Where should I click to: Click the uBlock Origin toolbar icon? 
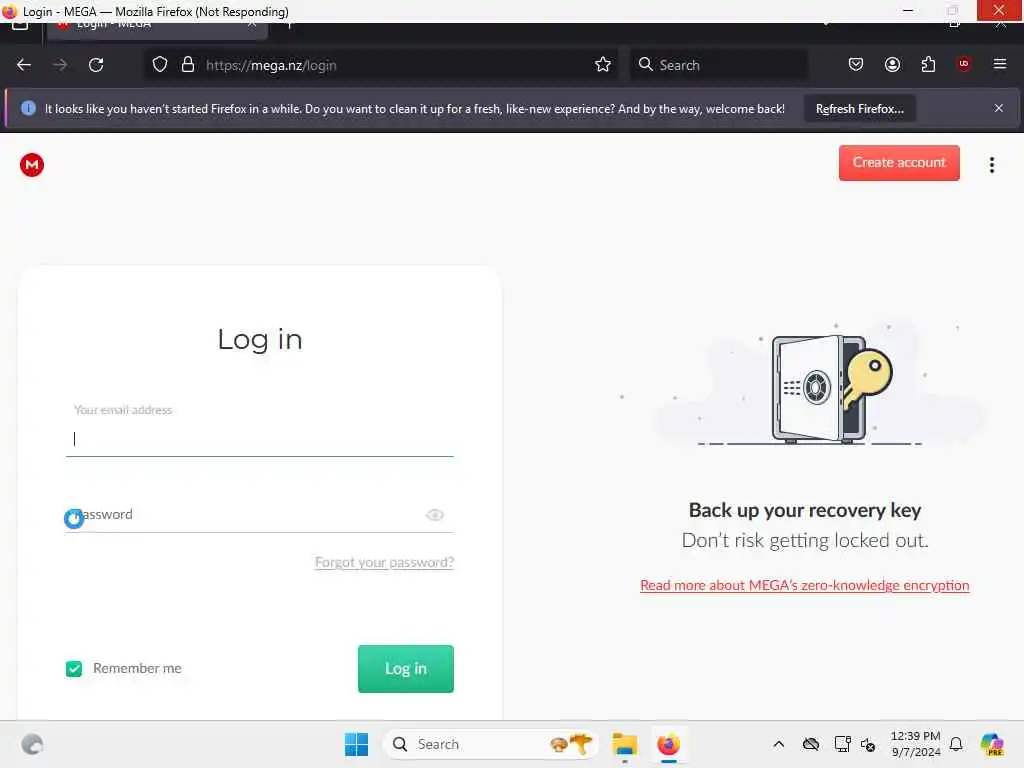tap(964, 64)
